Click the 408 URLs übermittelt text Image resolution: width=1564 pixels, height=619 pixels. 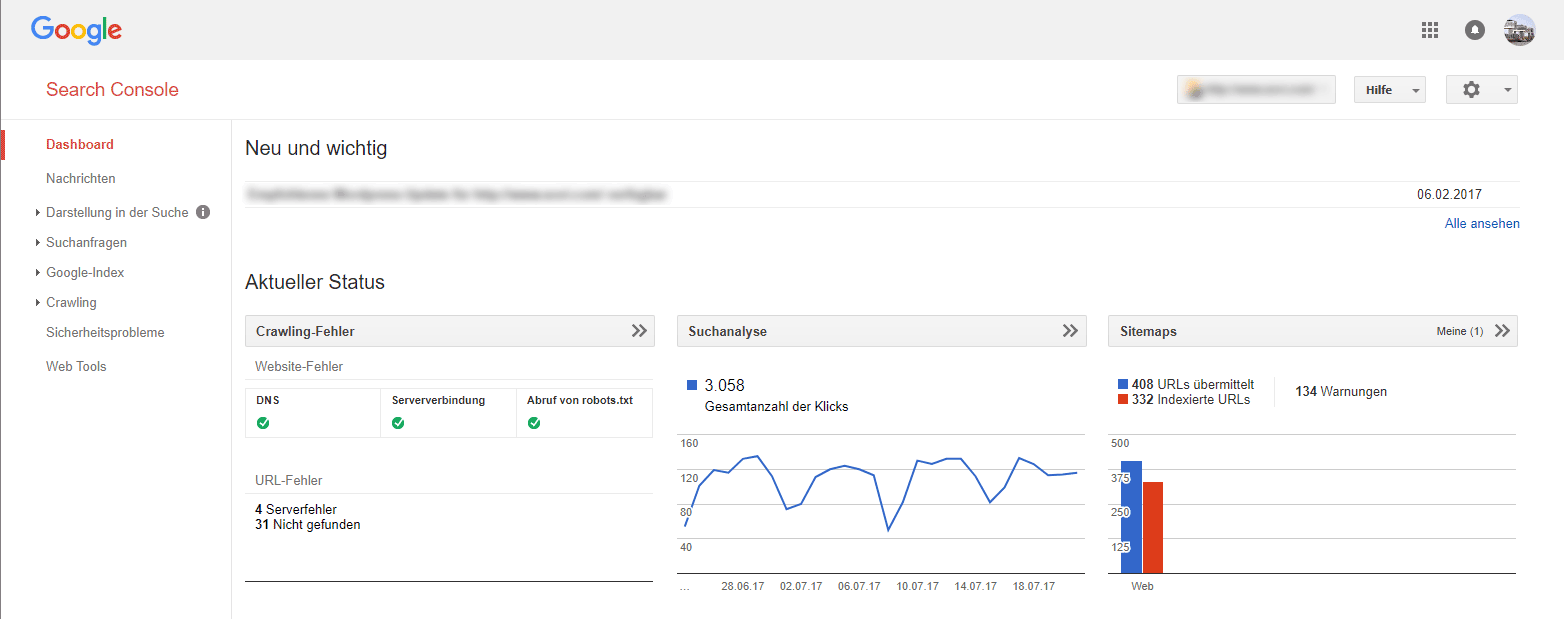click(x=1193, y=384)
